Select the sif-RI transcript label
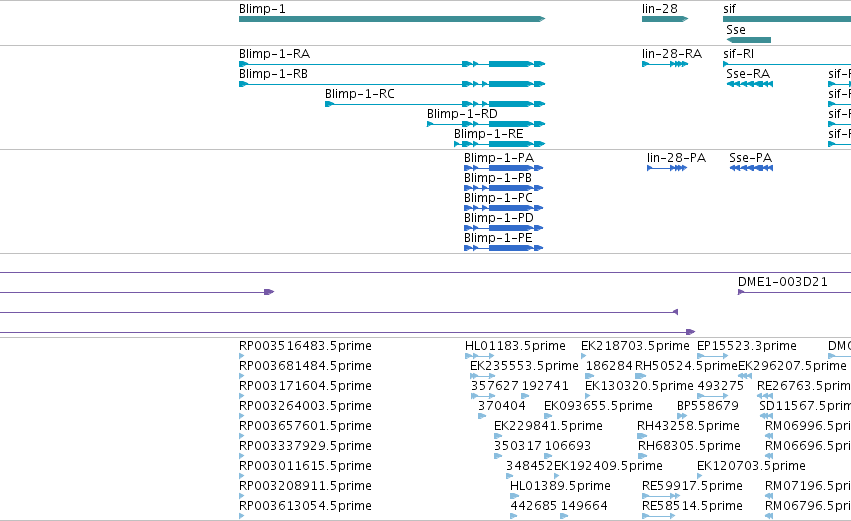 coord(738,54)
